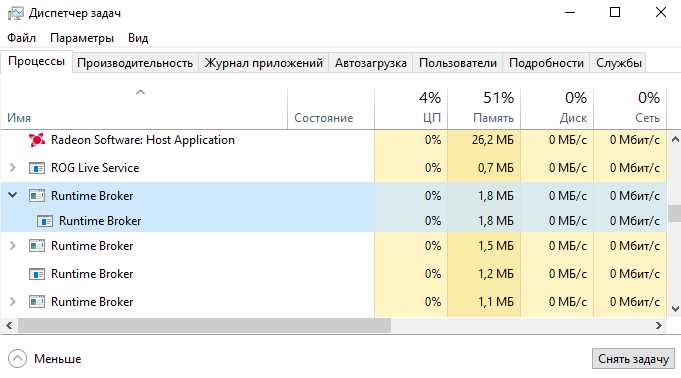Click the Radeon Software red icon
This screenshot has height=378, width=681.
click(37, 140)
